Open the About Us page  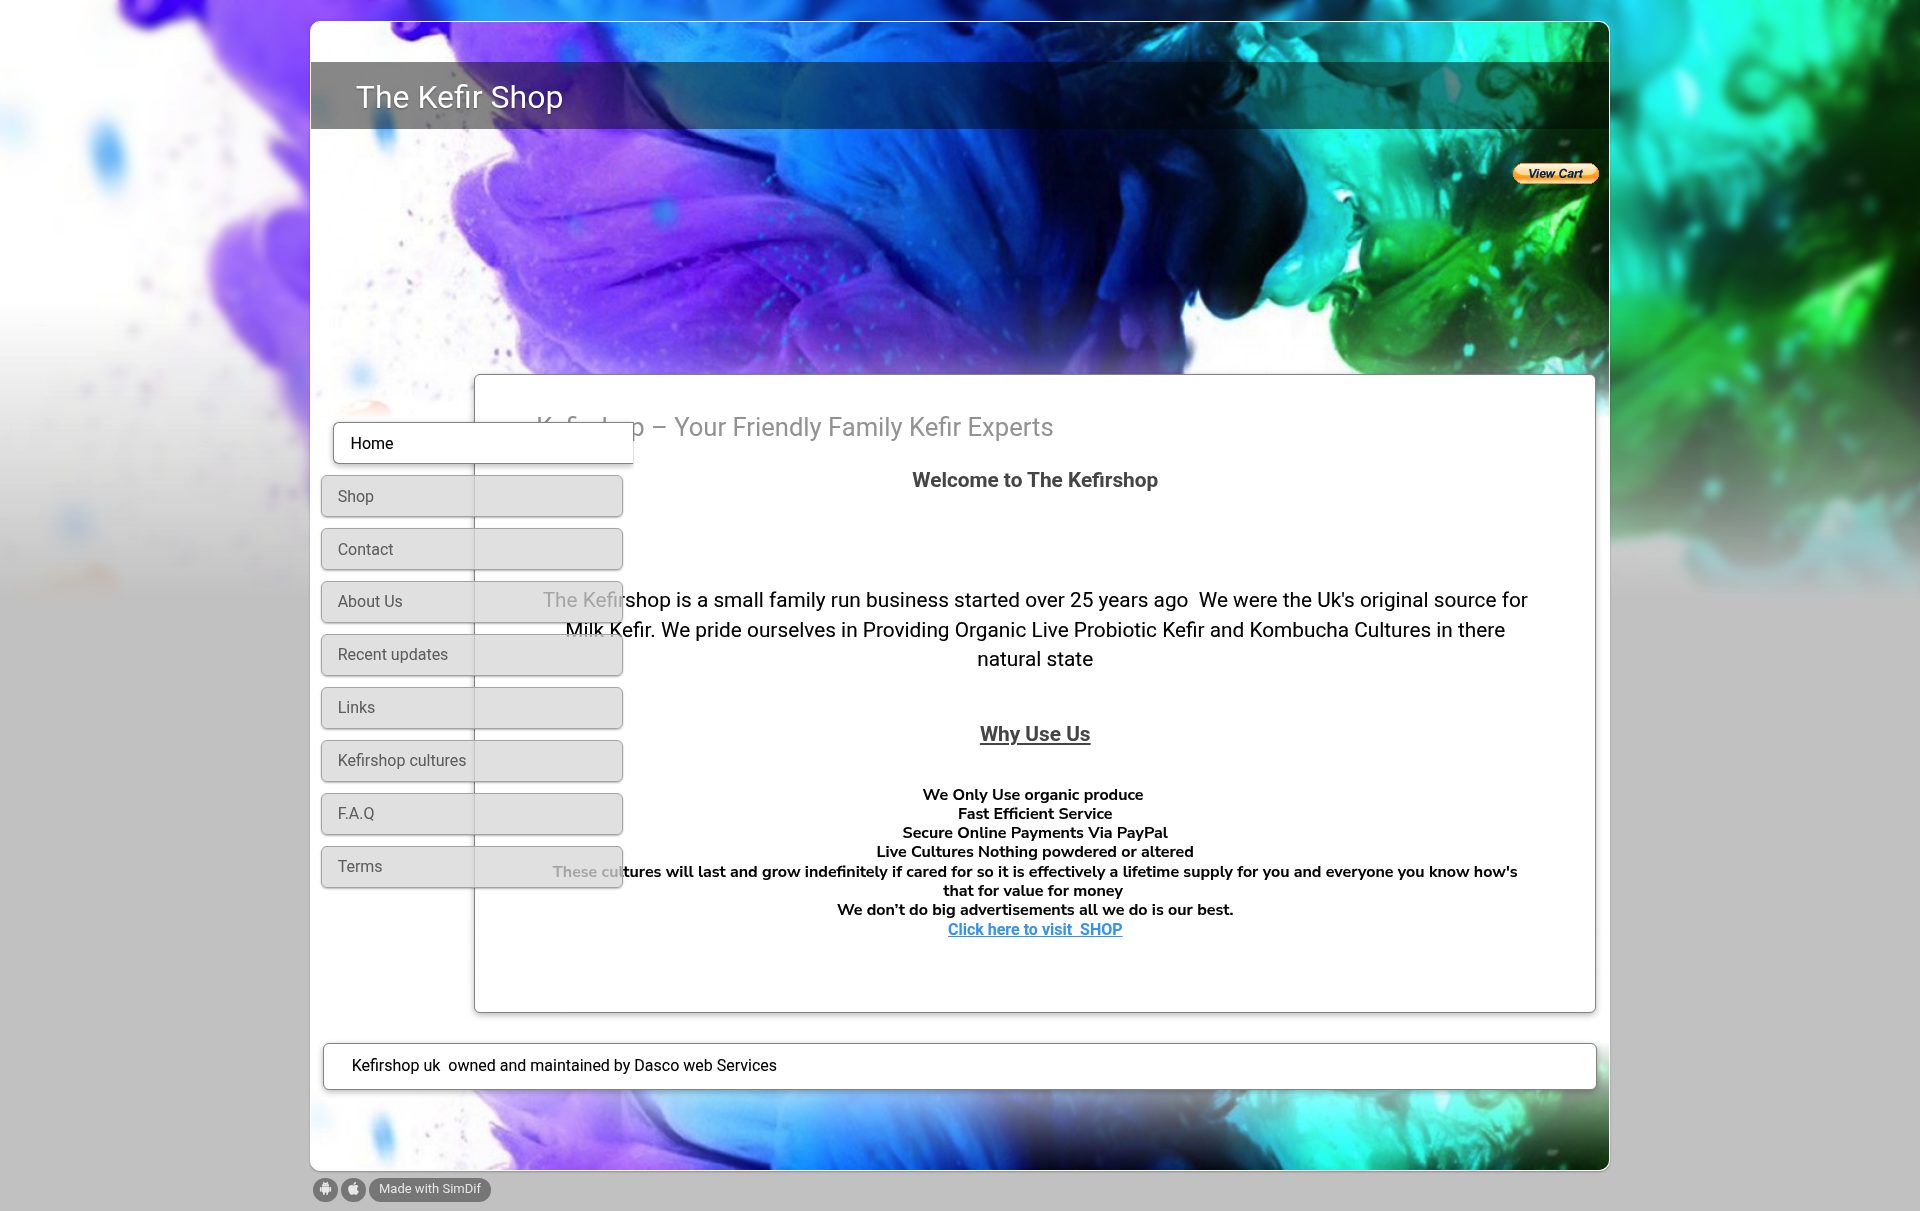pos(472,601)
